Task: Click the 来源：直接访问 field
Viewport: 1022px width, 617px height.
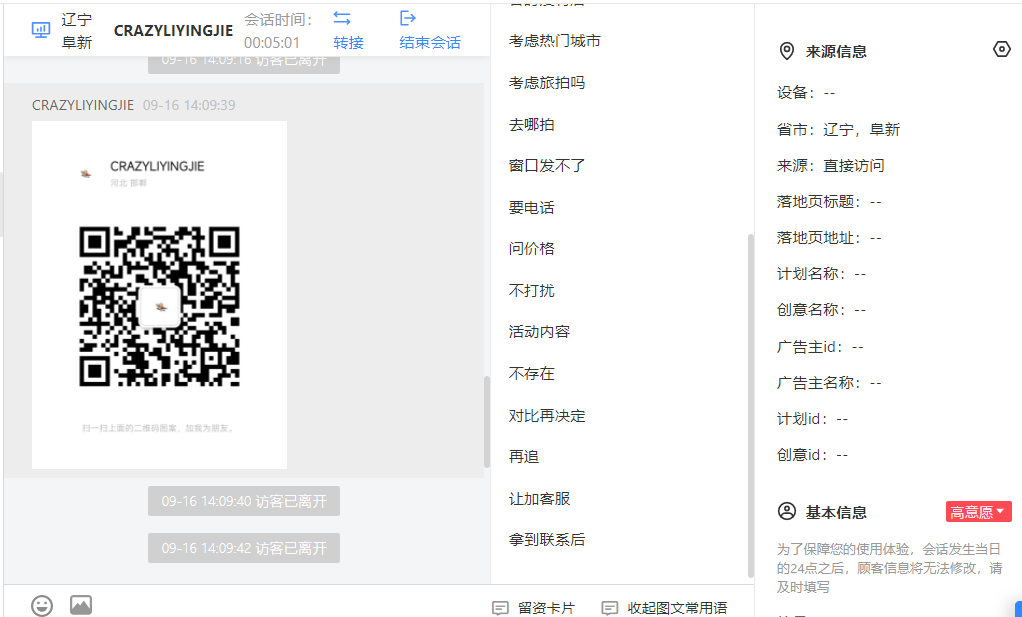Action: 830,165
